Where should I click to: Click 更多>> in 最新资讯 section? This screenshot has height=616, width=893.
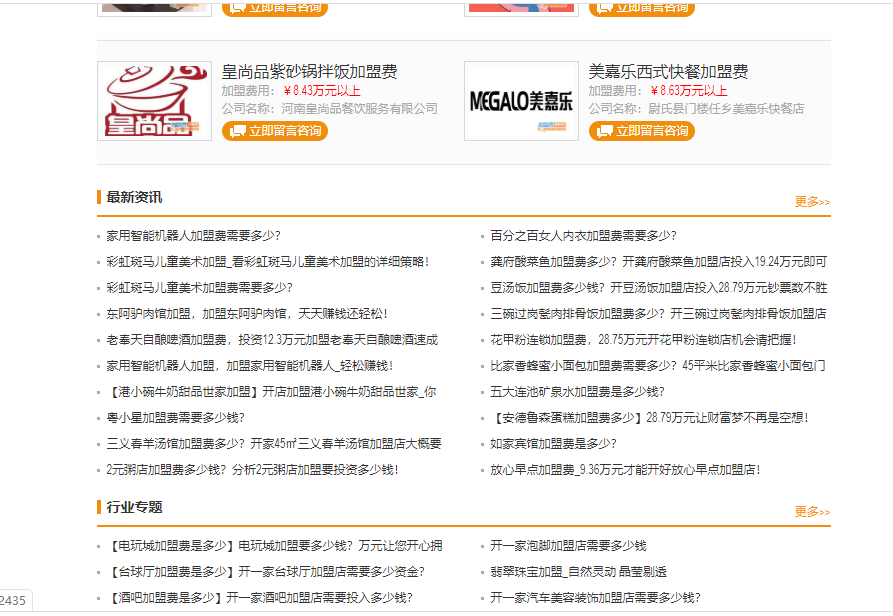tap(812, 202)
